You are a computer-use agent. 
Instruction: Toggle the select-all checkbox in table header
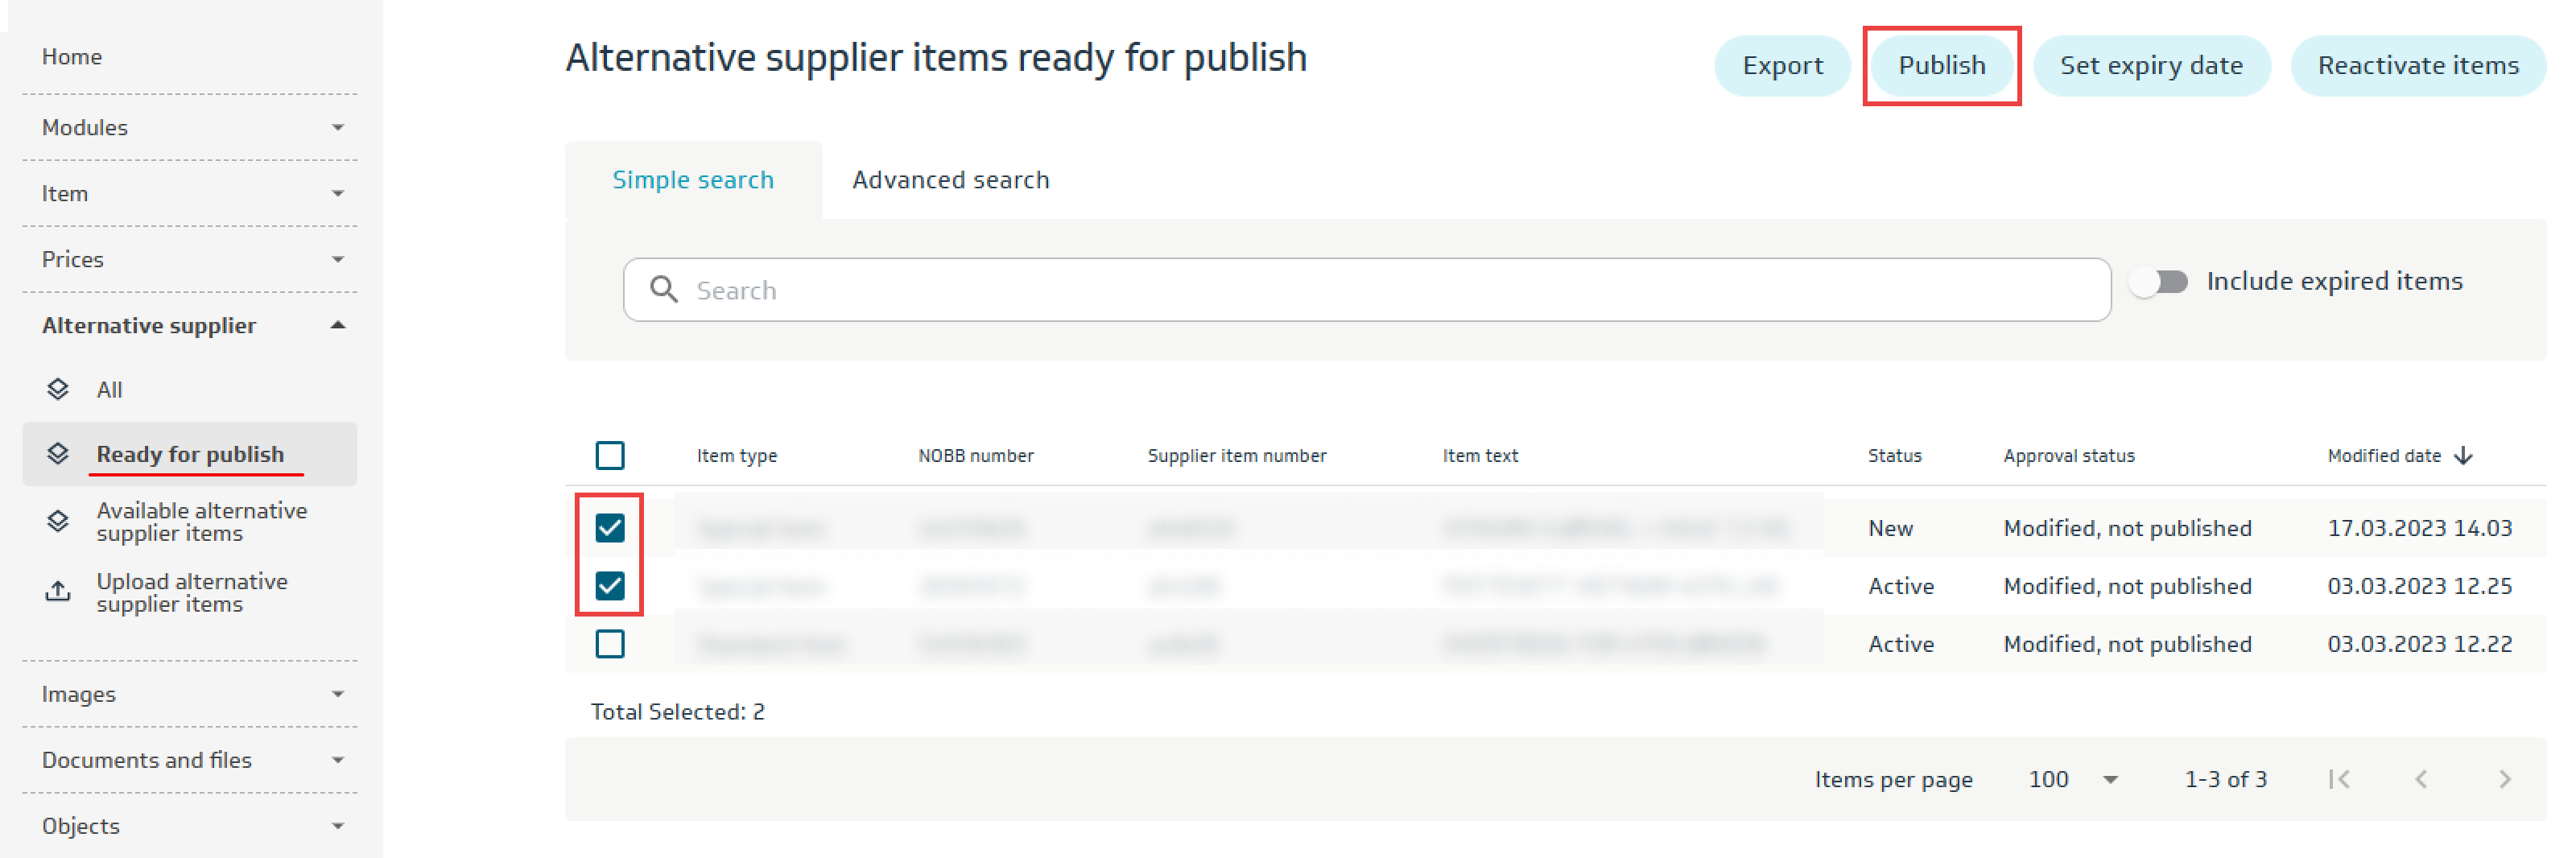coord(610,456)
